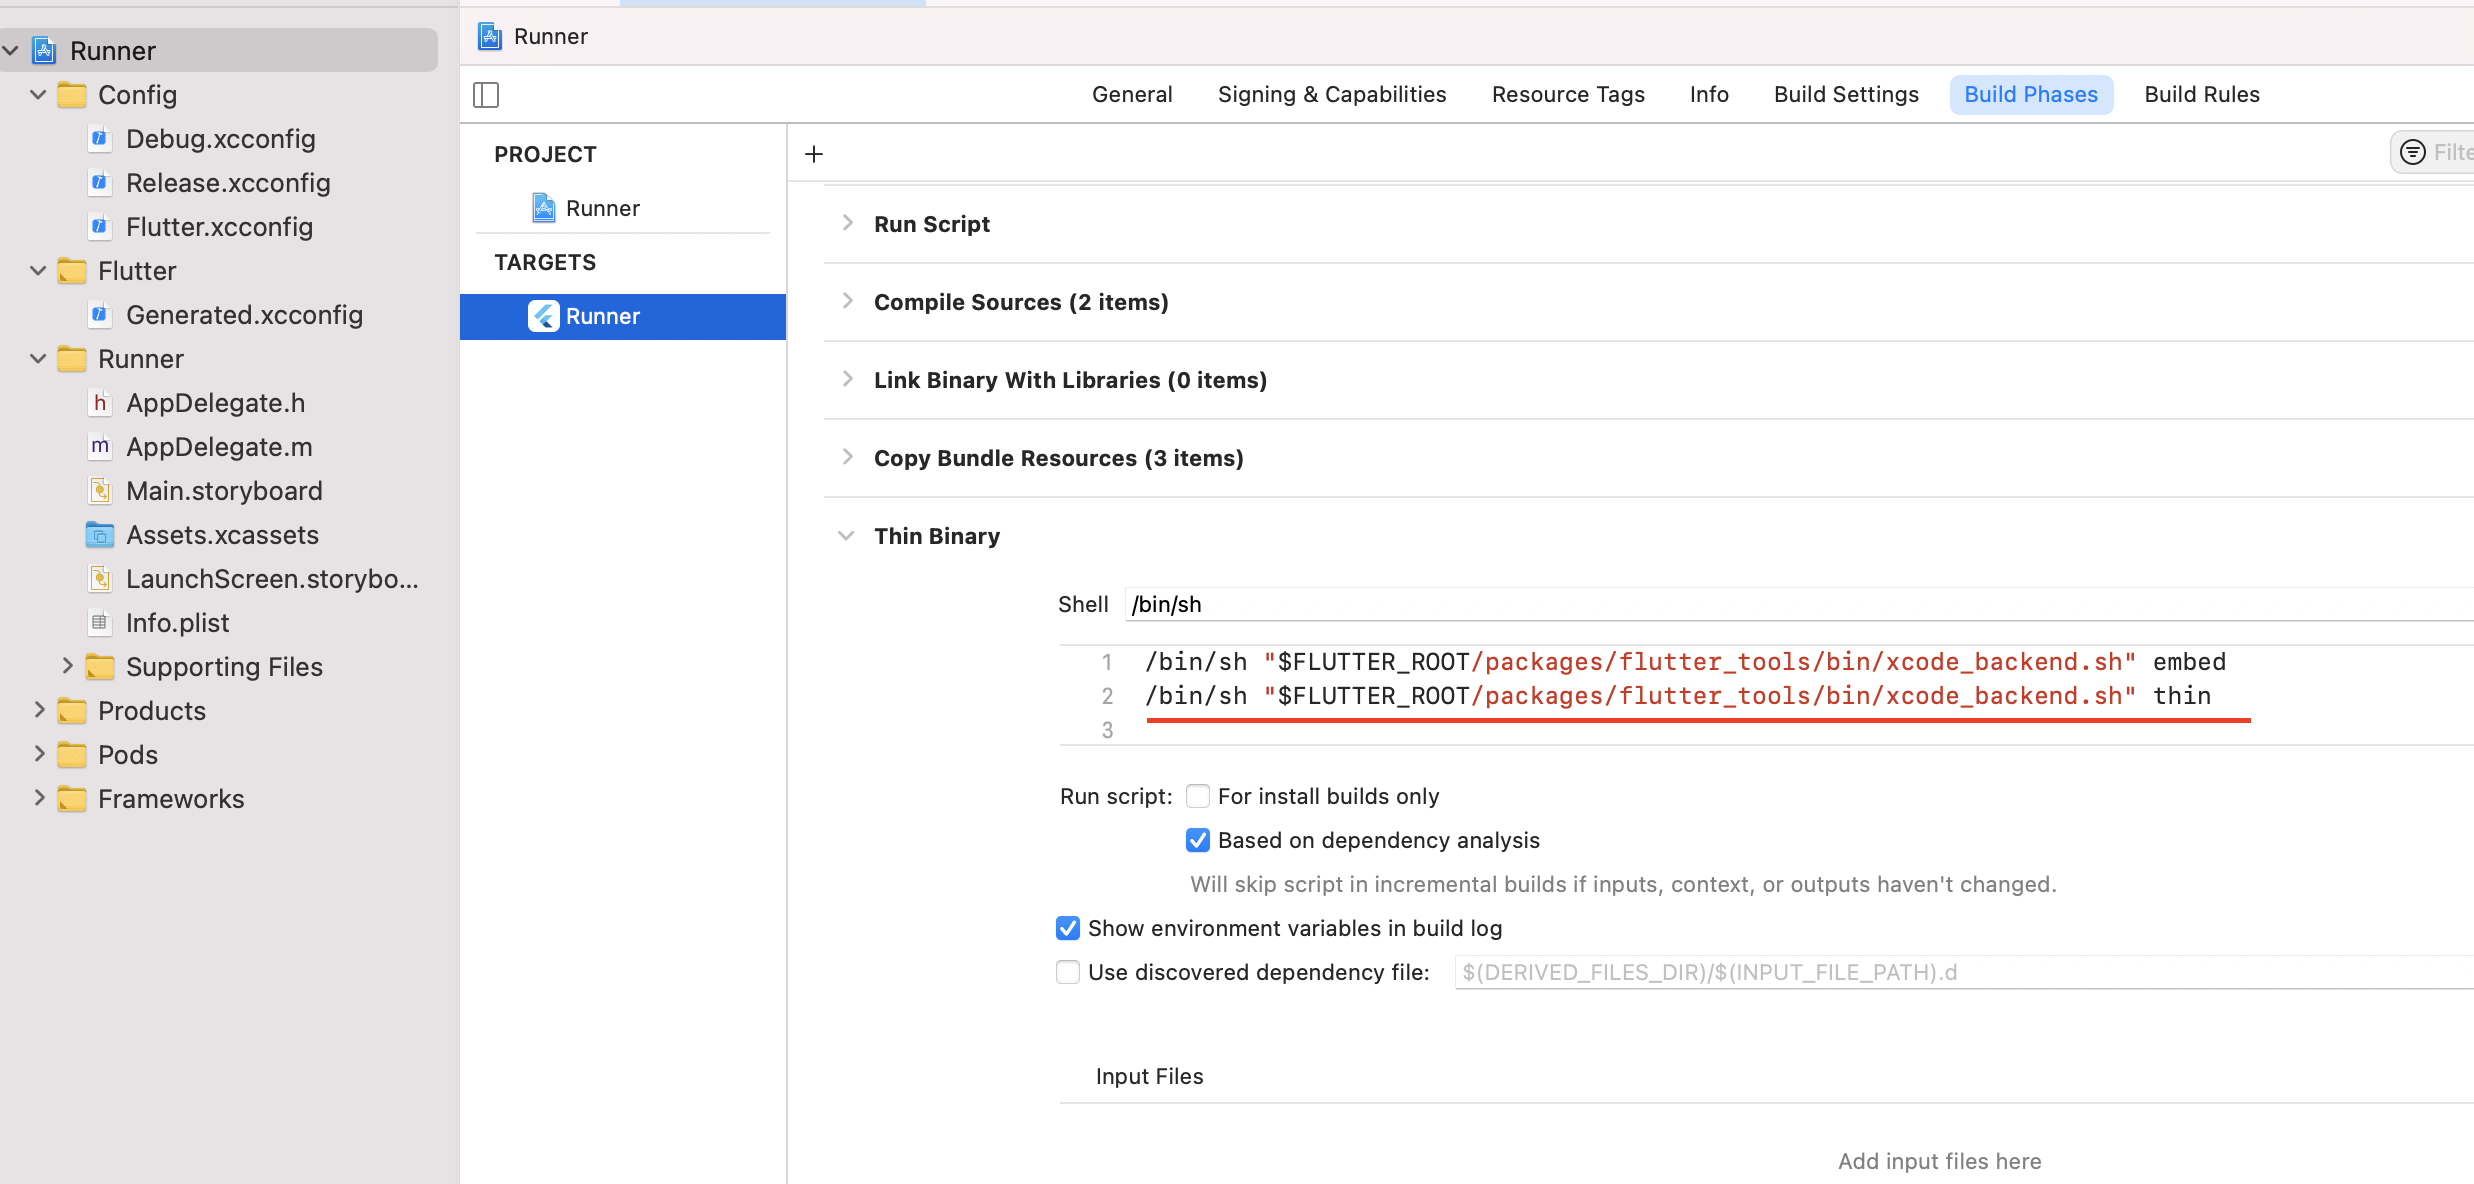Viewport: 2474px width, 1184px height.
Task: Open the Main.storyboard file icon
Action: [99, 491]
